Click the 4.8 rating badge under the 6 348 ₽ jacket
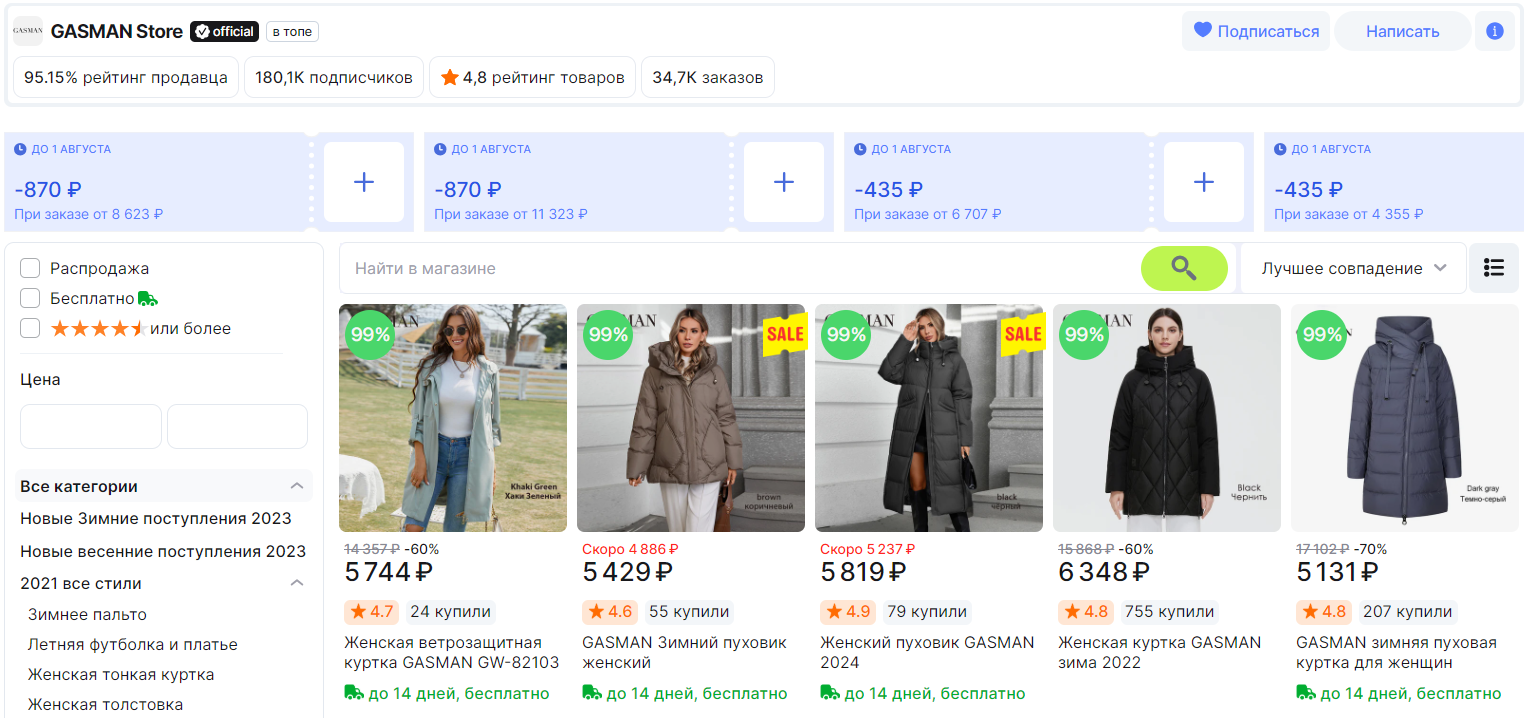 1084,611
